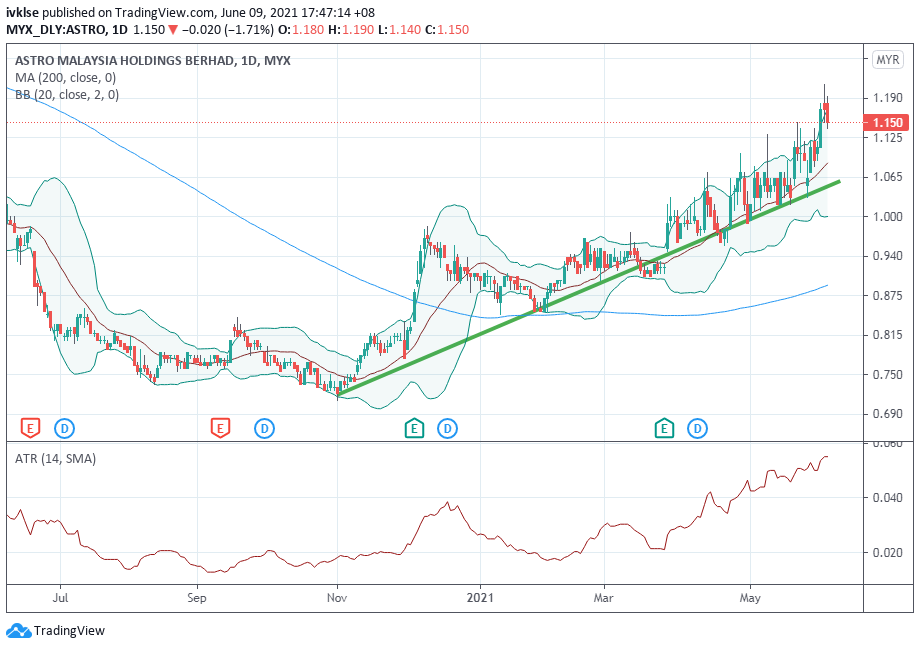The width and height of the screenshot is (920, 649).
Task: Click the BB (20, close, 2, 0) indicator legend
Action: coord(67,94)
